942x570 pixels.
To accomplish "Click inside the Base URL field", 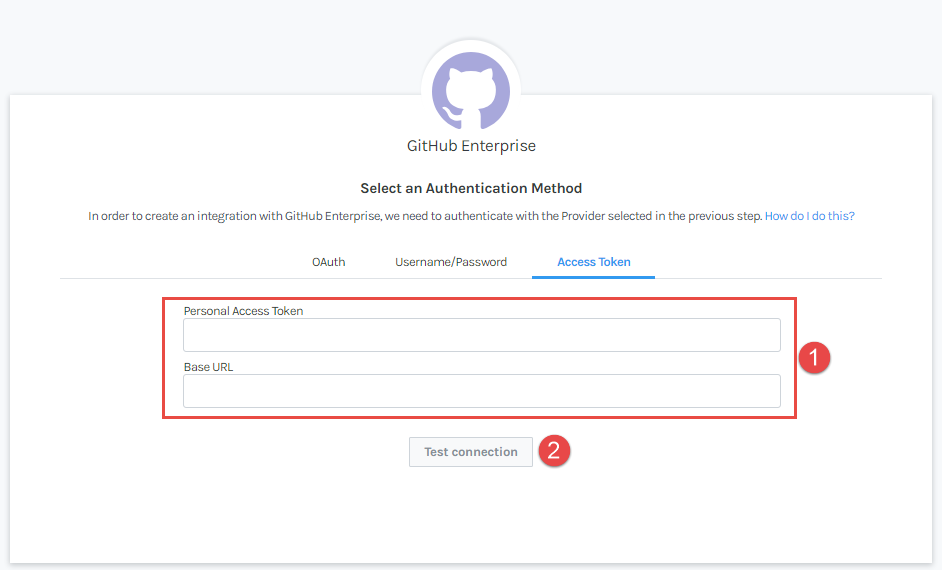I will pyautogui.click(x=482, y=391).
